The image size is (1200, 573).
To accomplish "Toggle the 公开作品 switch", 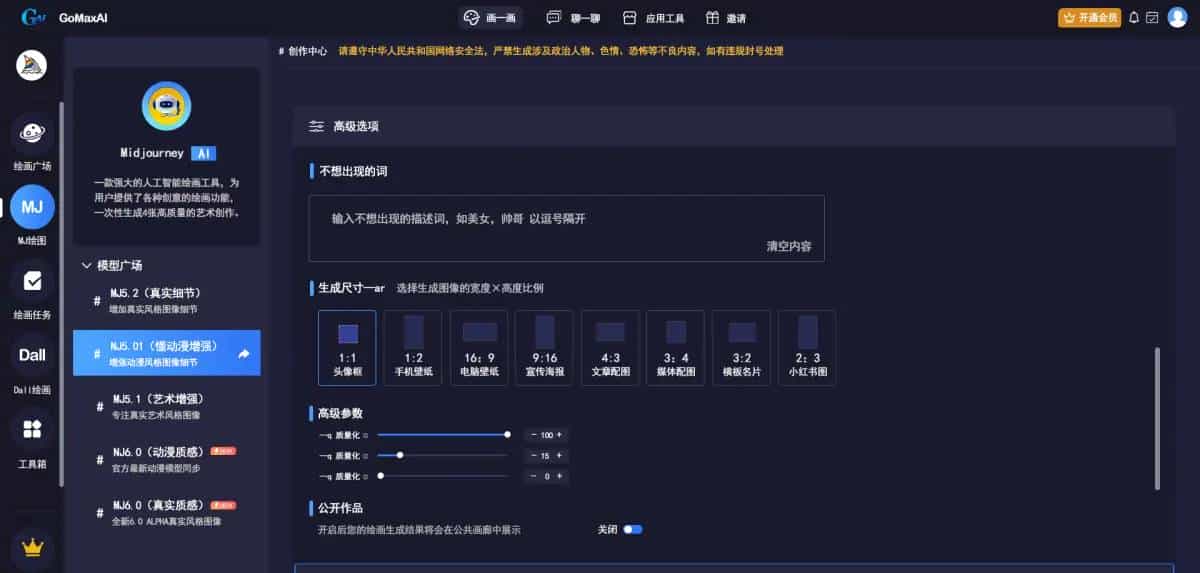I will click(x=632, y=529).
